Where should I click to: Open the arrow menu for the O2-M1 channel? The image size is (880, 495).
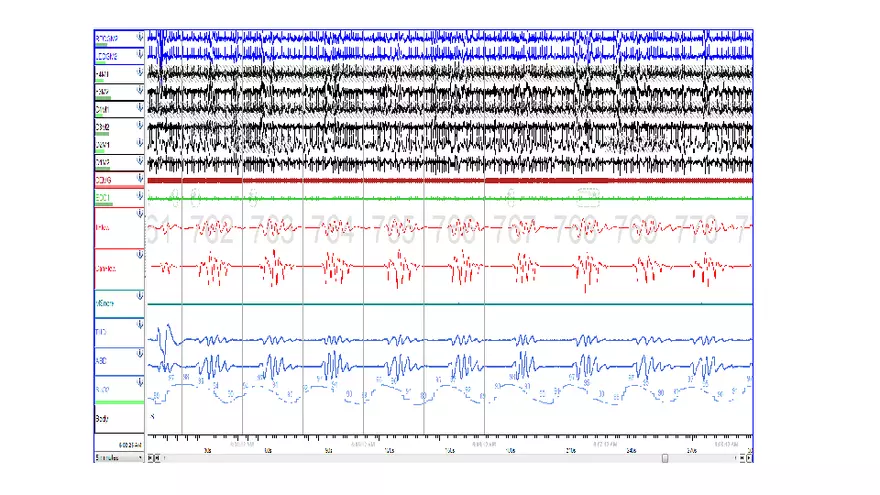click(140, 143)
